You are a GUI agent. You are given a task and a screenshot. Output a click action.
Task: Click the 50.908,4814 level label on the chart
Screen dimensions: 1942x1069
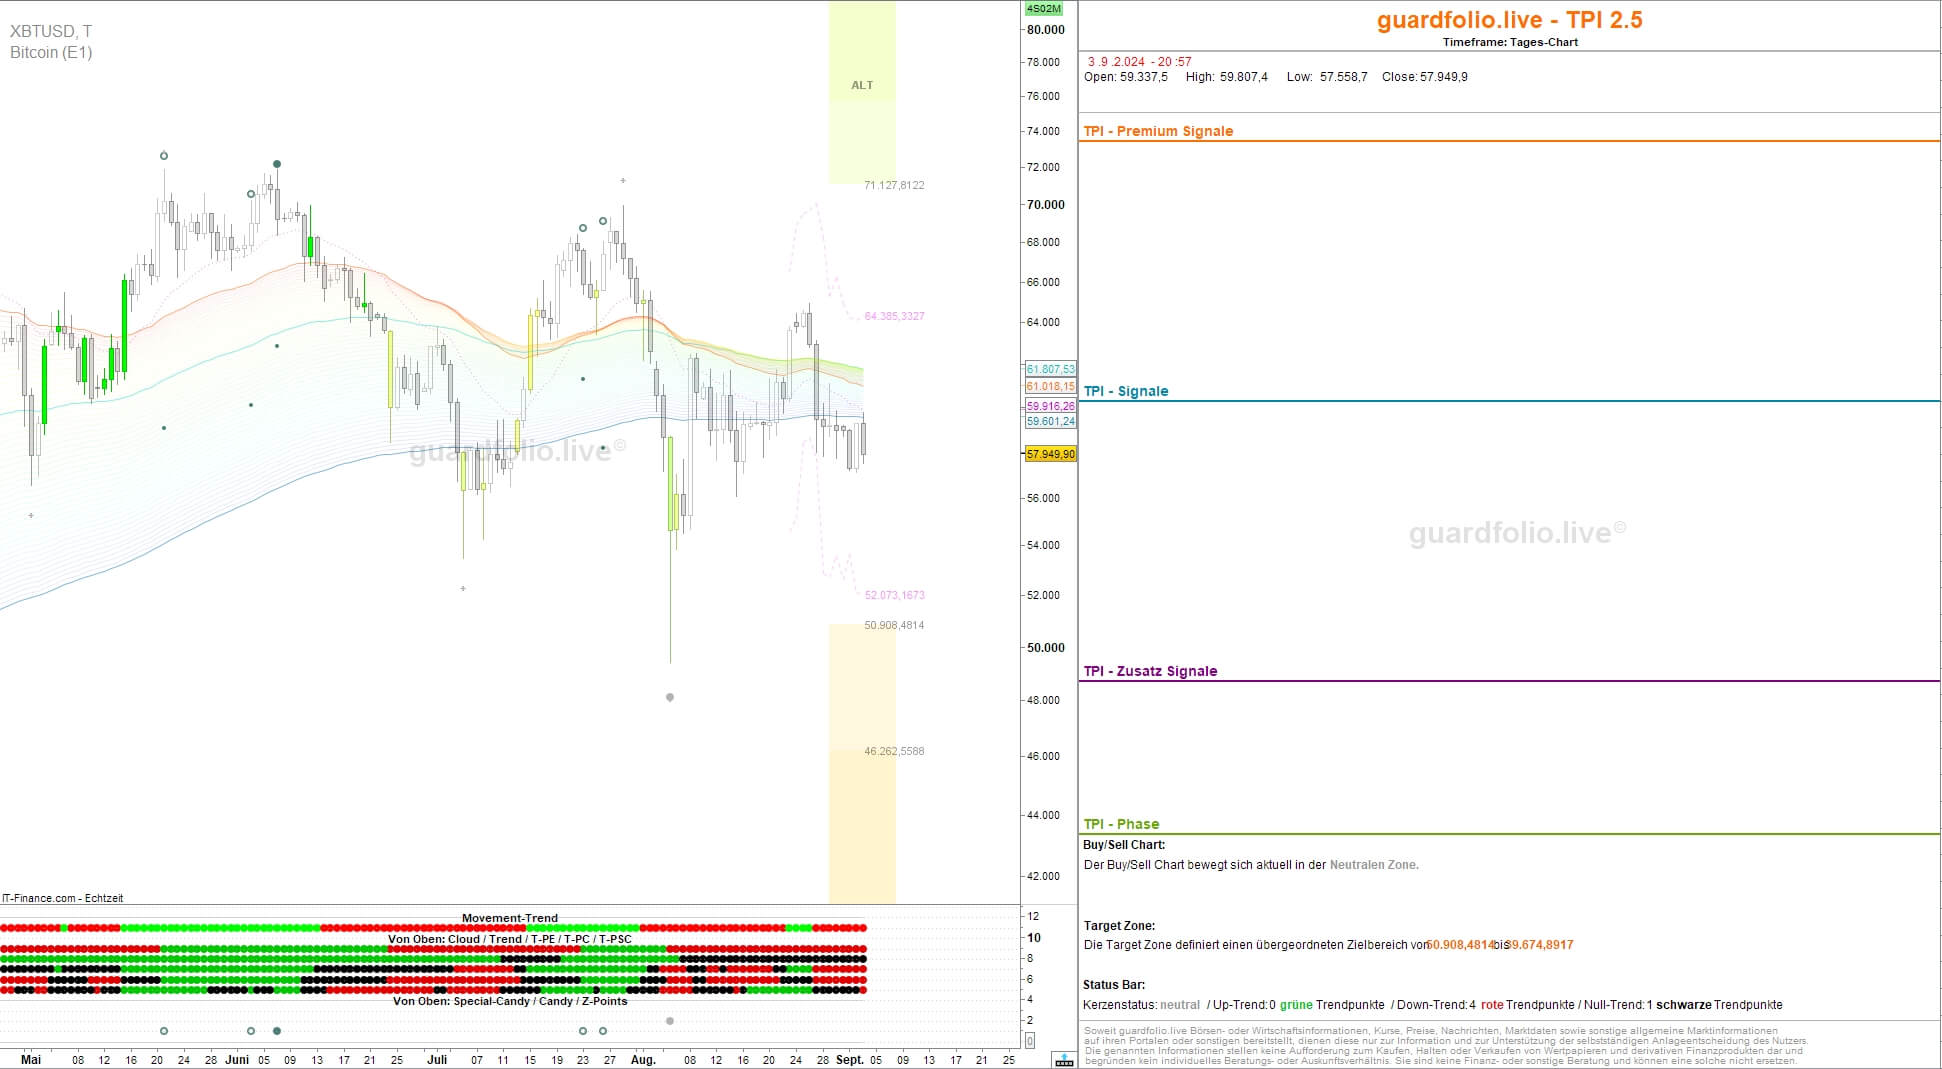click(x=894, y=625)
